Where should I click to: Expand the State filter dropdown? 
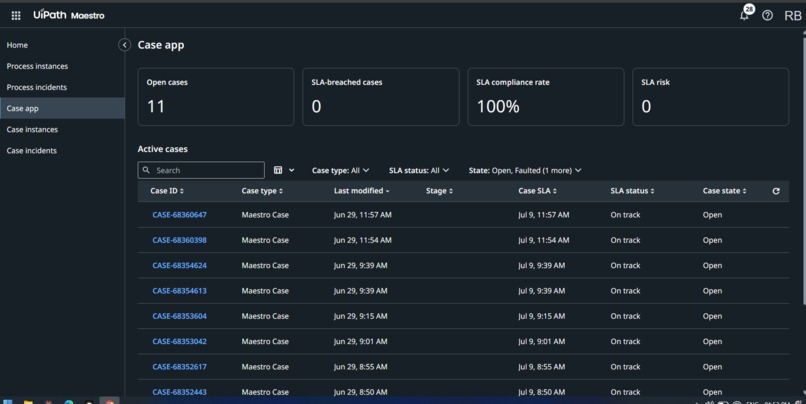pyautogui.click(x=525, y=170)
